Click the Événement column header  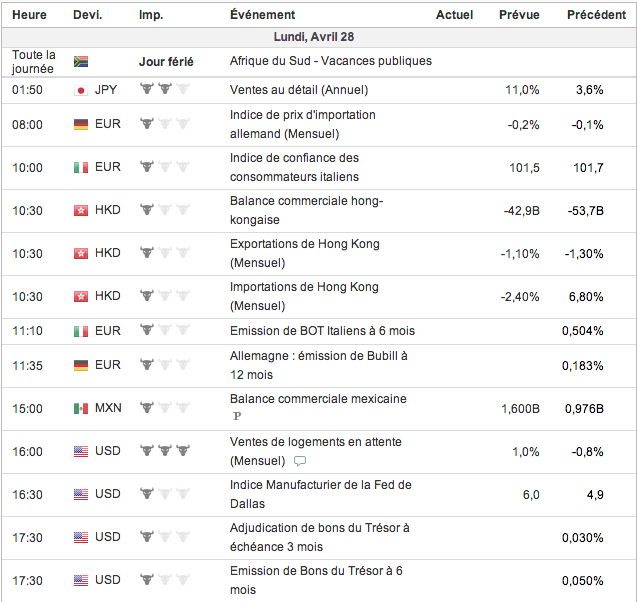pos(262,15)
